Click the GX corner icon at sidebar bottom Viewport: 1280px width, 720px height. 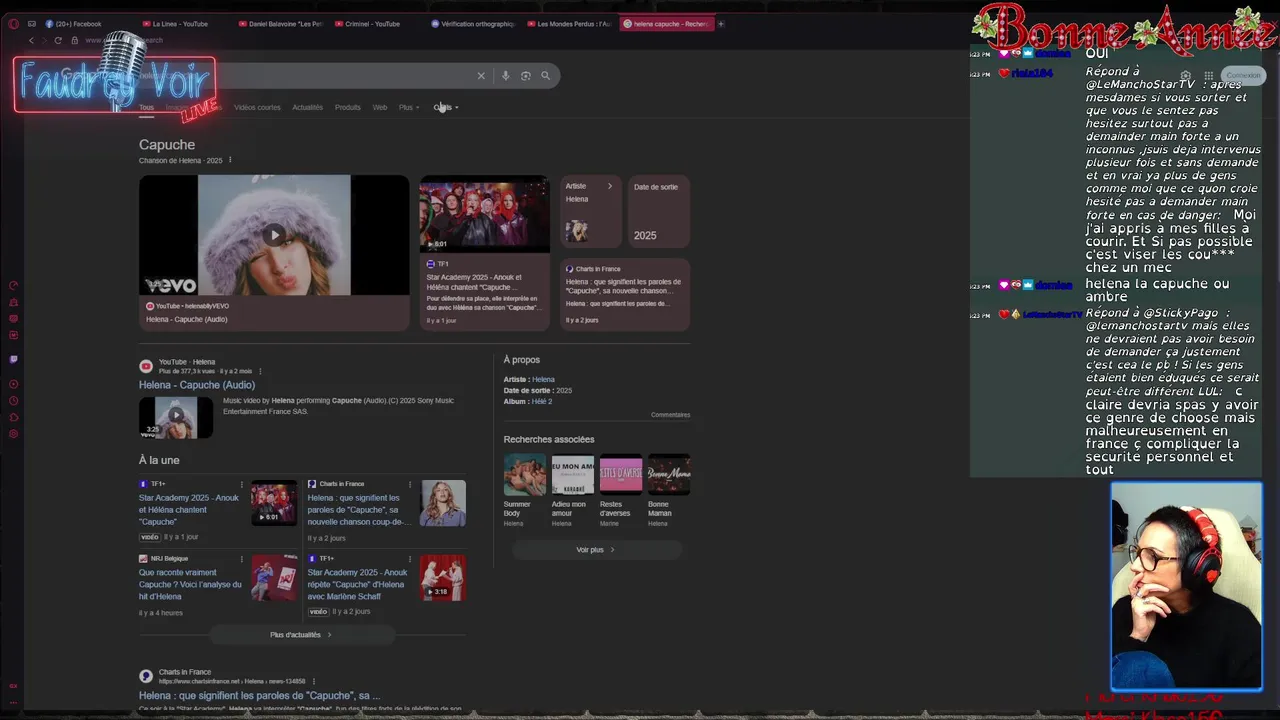pyautogui.click(x=13, y=686)
